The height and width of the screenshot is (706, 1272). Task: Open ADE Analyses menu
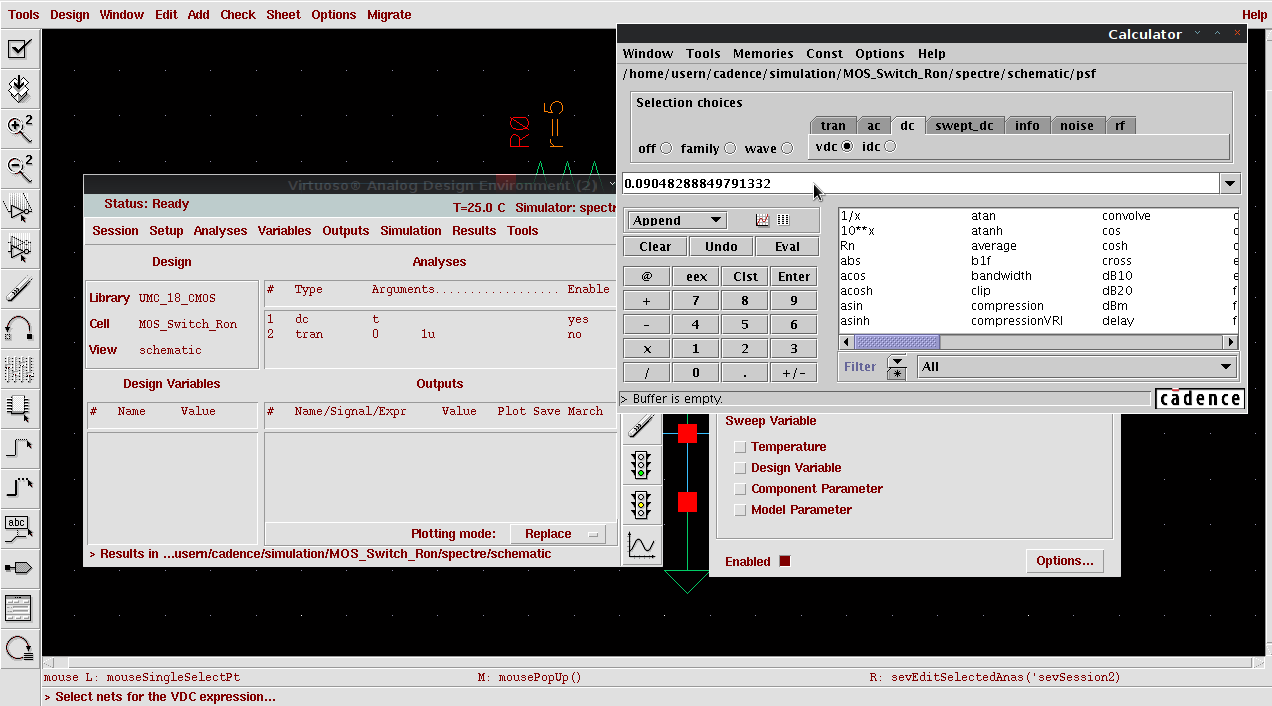(220, 231)
